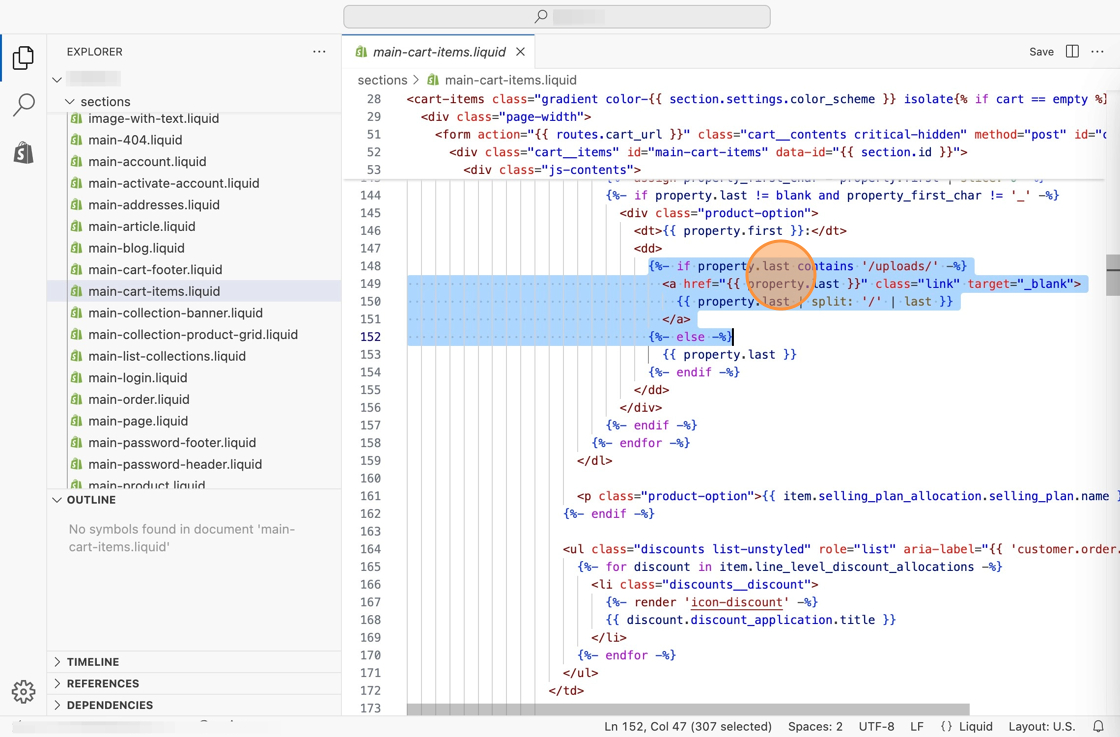Open the Shopify panel in activity bar

click(x=23, y=152)
